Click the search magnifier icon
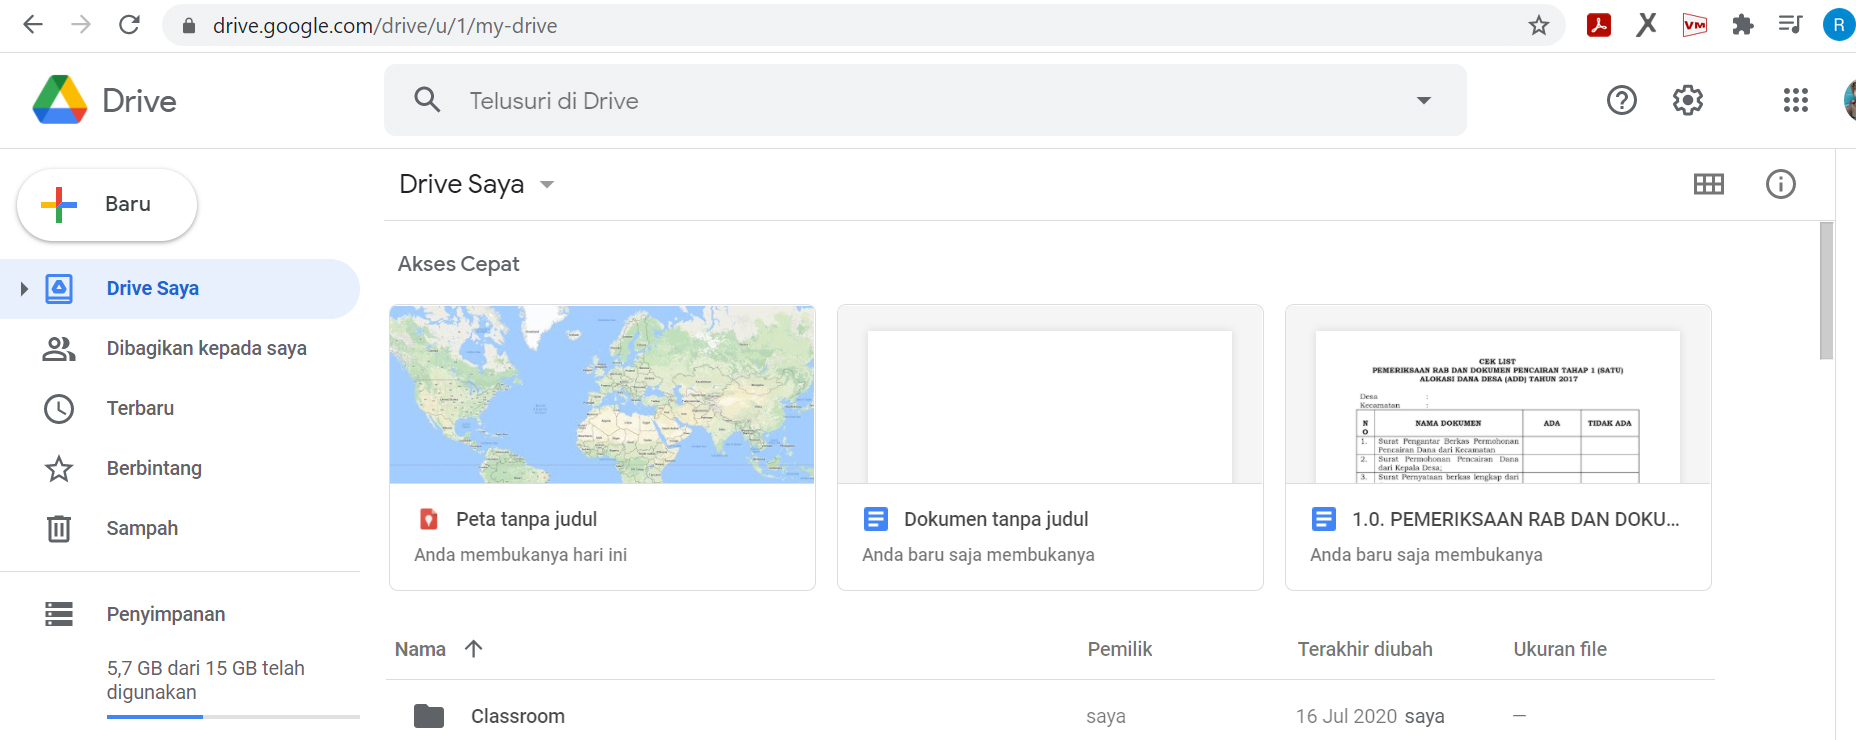 [x=427, y=100]
